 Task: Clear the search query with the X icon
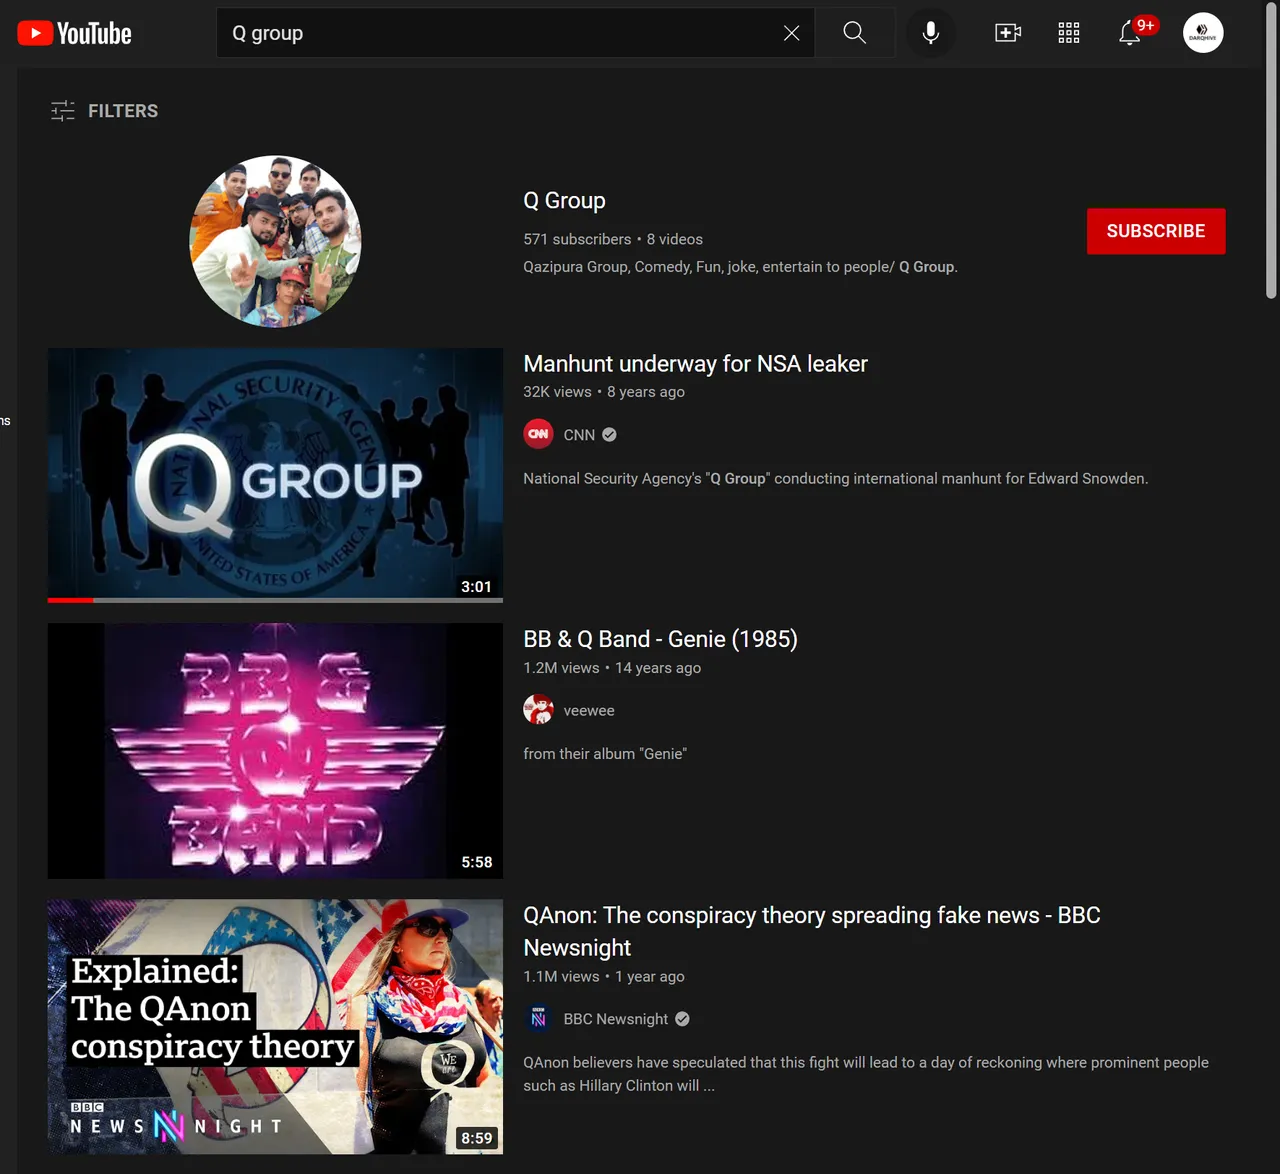(791, 33)
